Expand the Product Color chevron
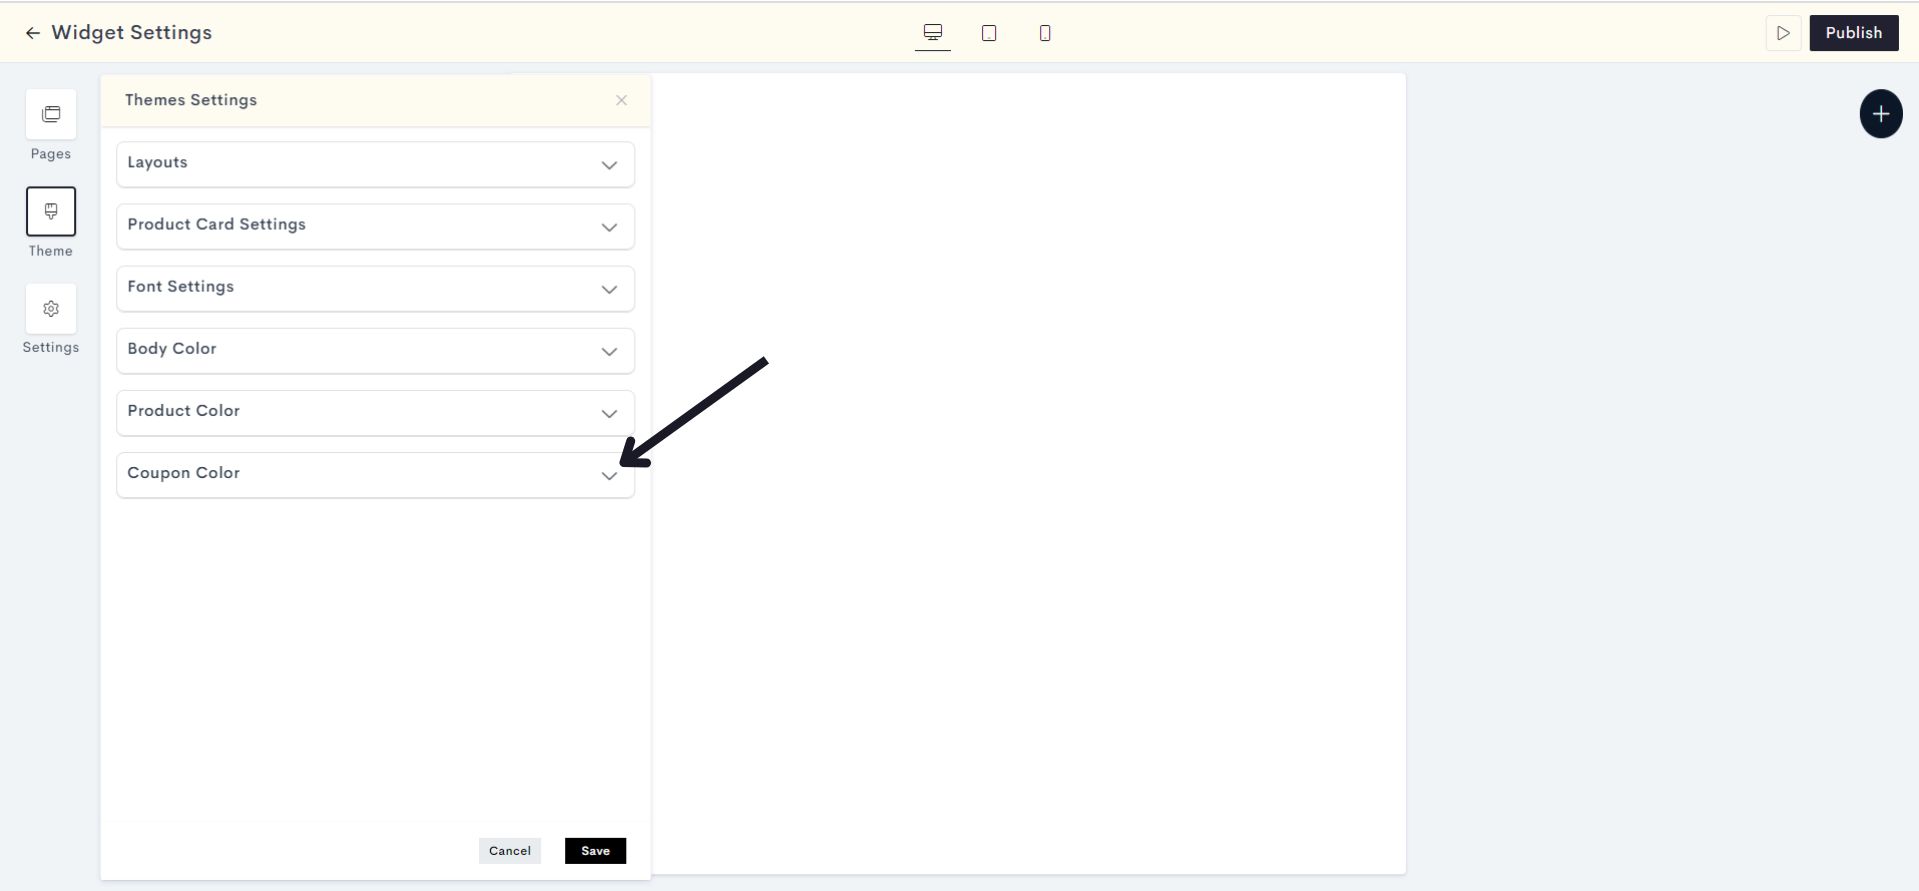The height and width of the screenshot is (891, 1919). click(x=609, y=413)
